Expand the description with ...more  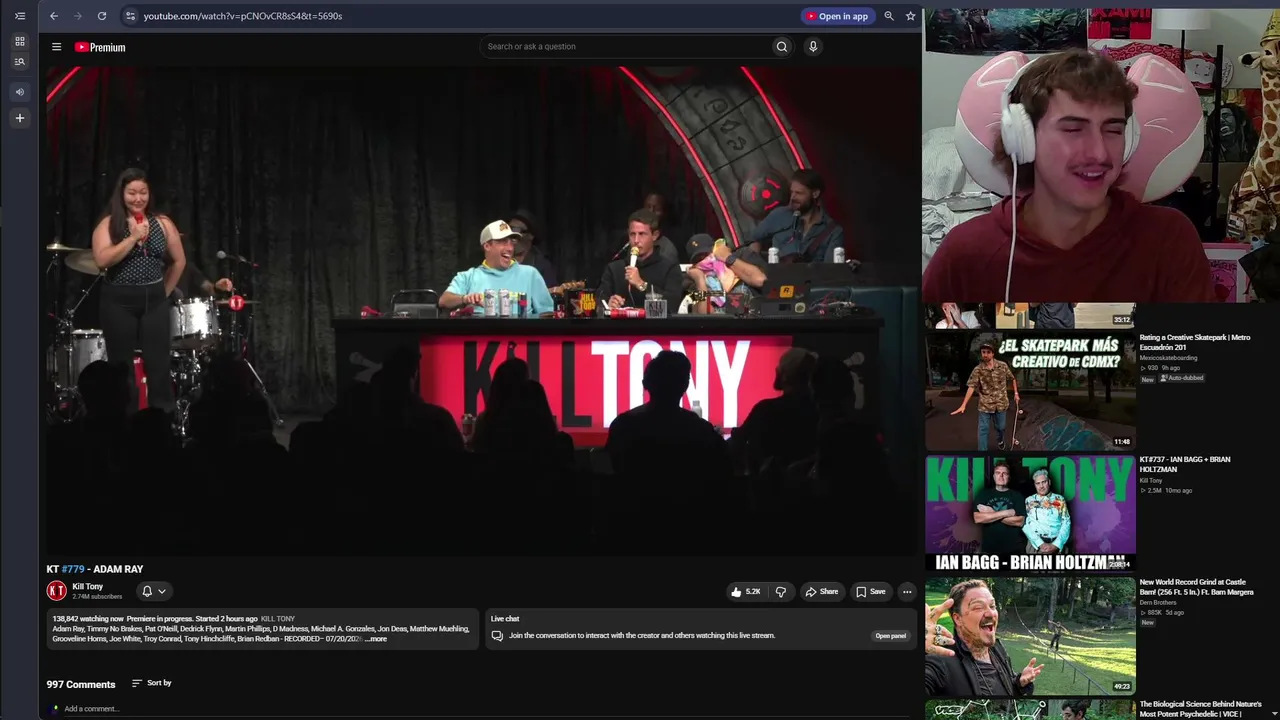376,639
